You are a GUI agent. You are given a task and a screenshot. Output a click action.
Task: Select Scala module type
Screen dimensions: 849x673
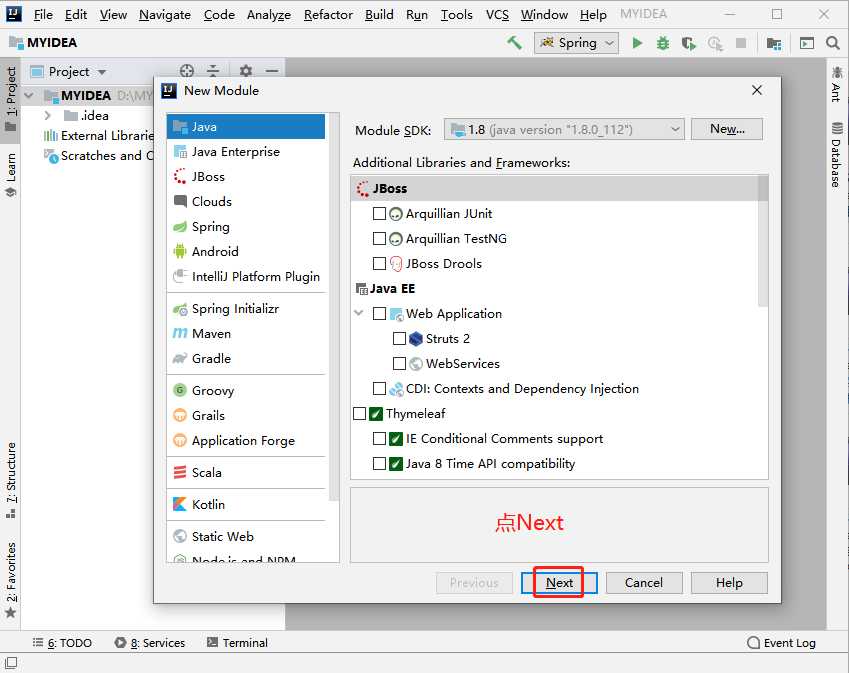pyautogui.click(x=246, y=473)
